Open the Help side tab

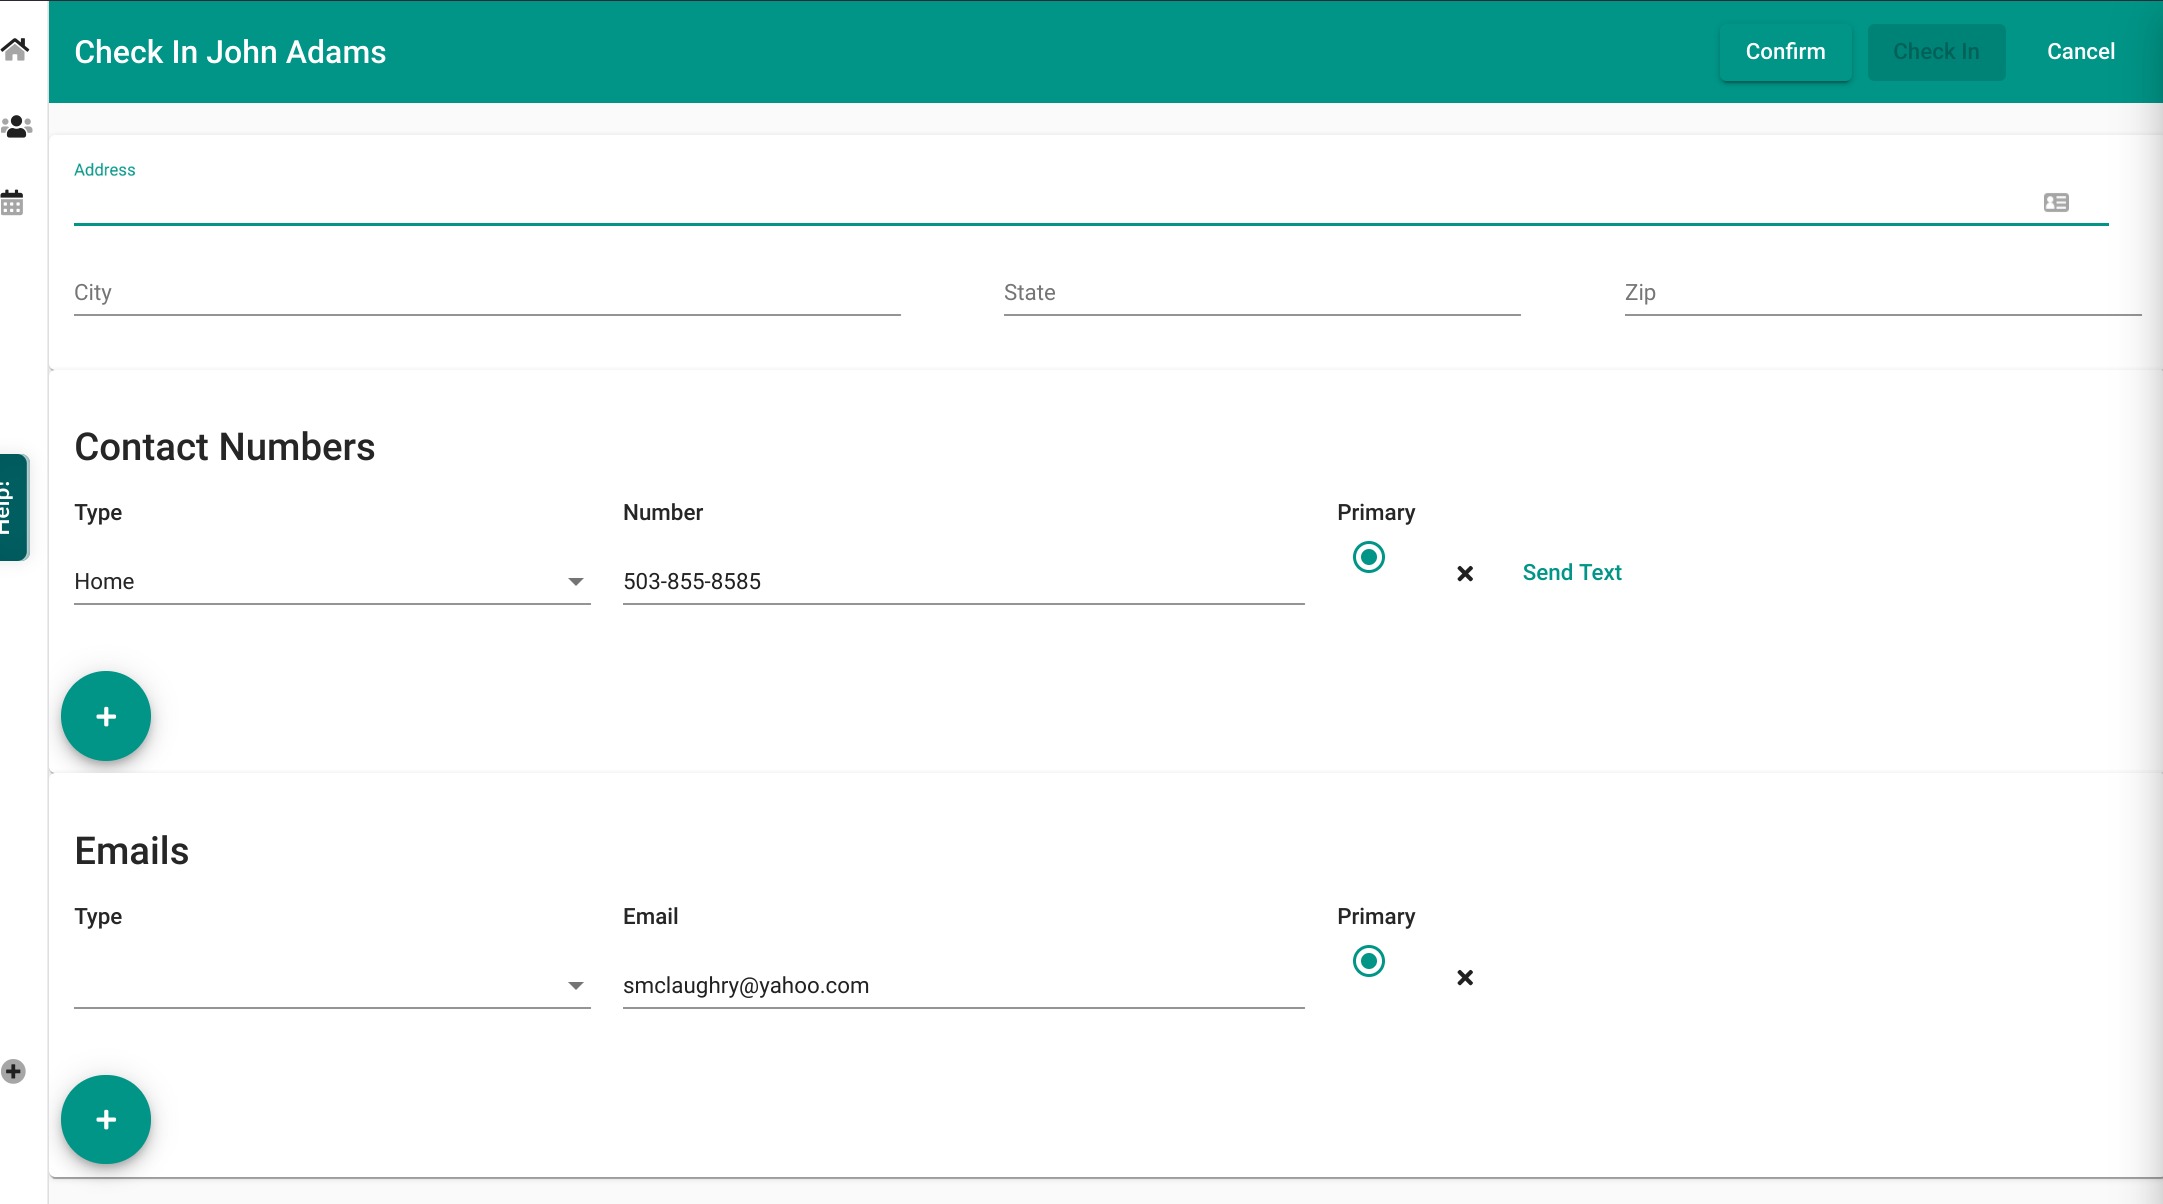coord(12,508)
